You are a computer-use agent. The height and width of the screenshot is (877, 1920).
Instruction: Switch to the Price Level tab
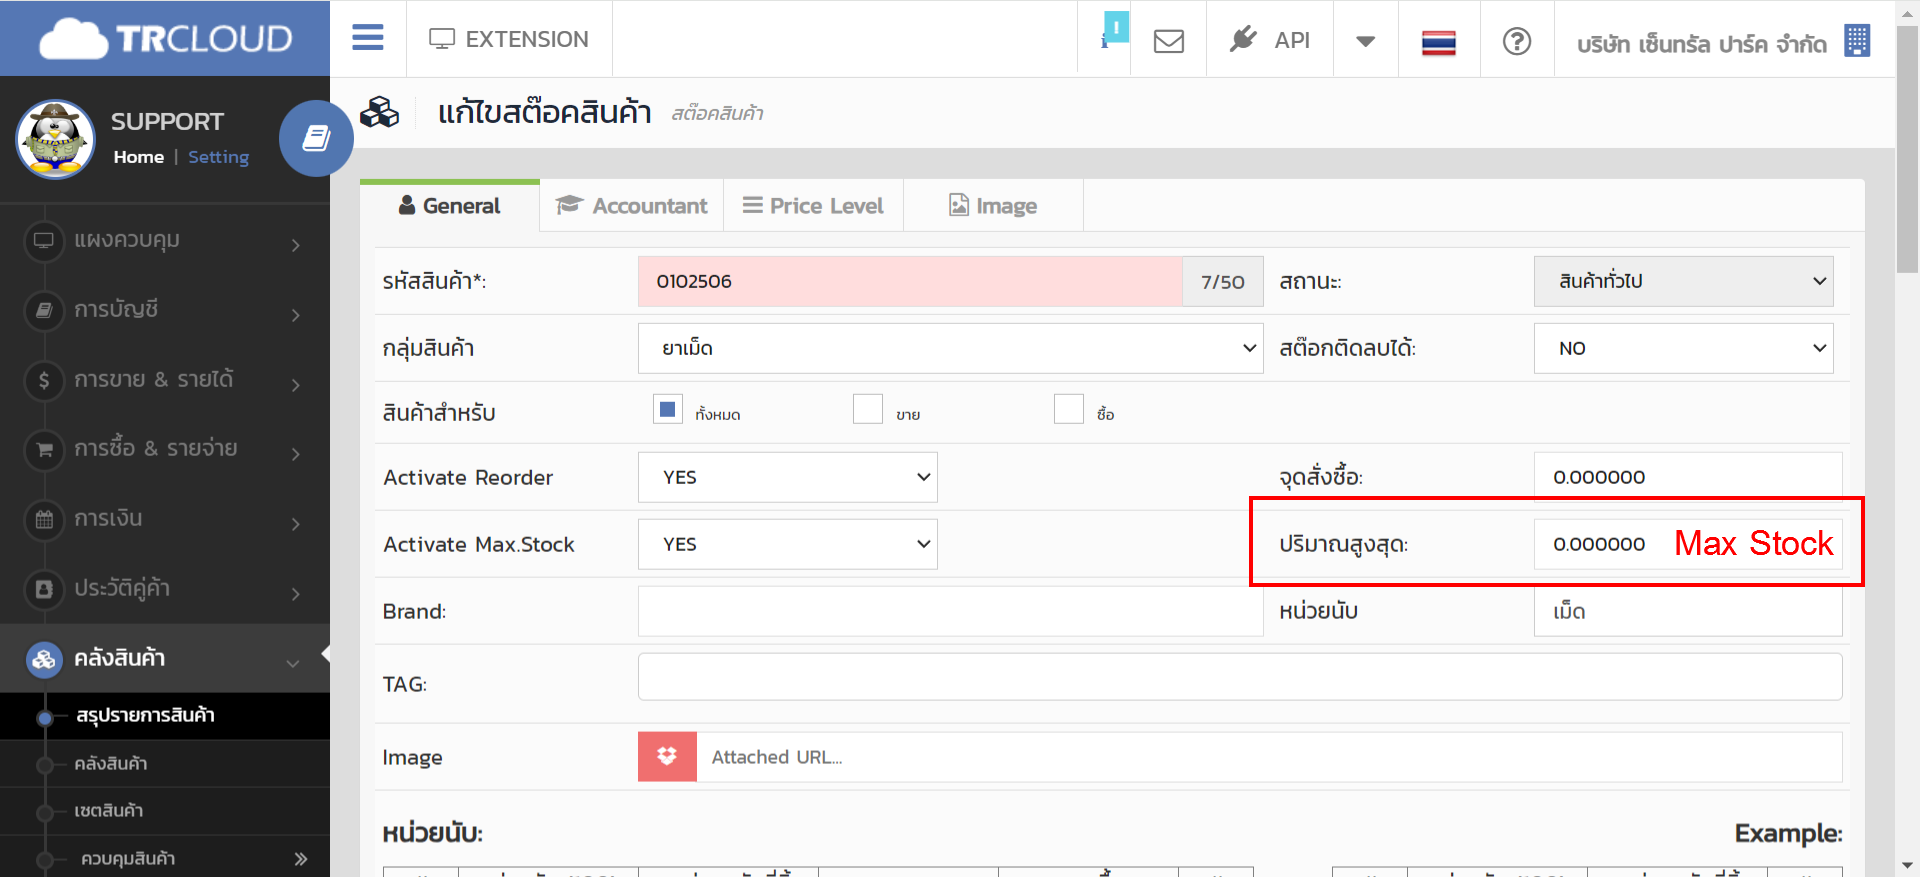[813, 206]
